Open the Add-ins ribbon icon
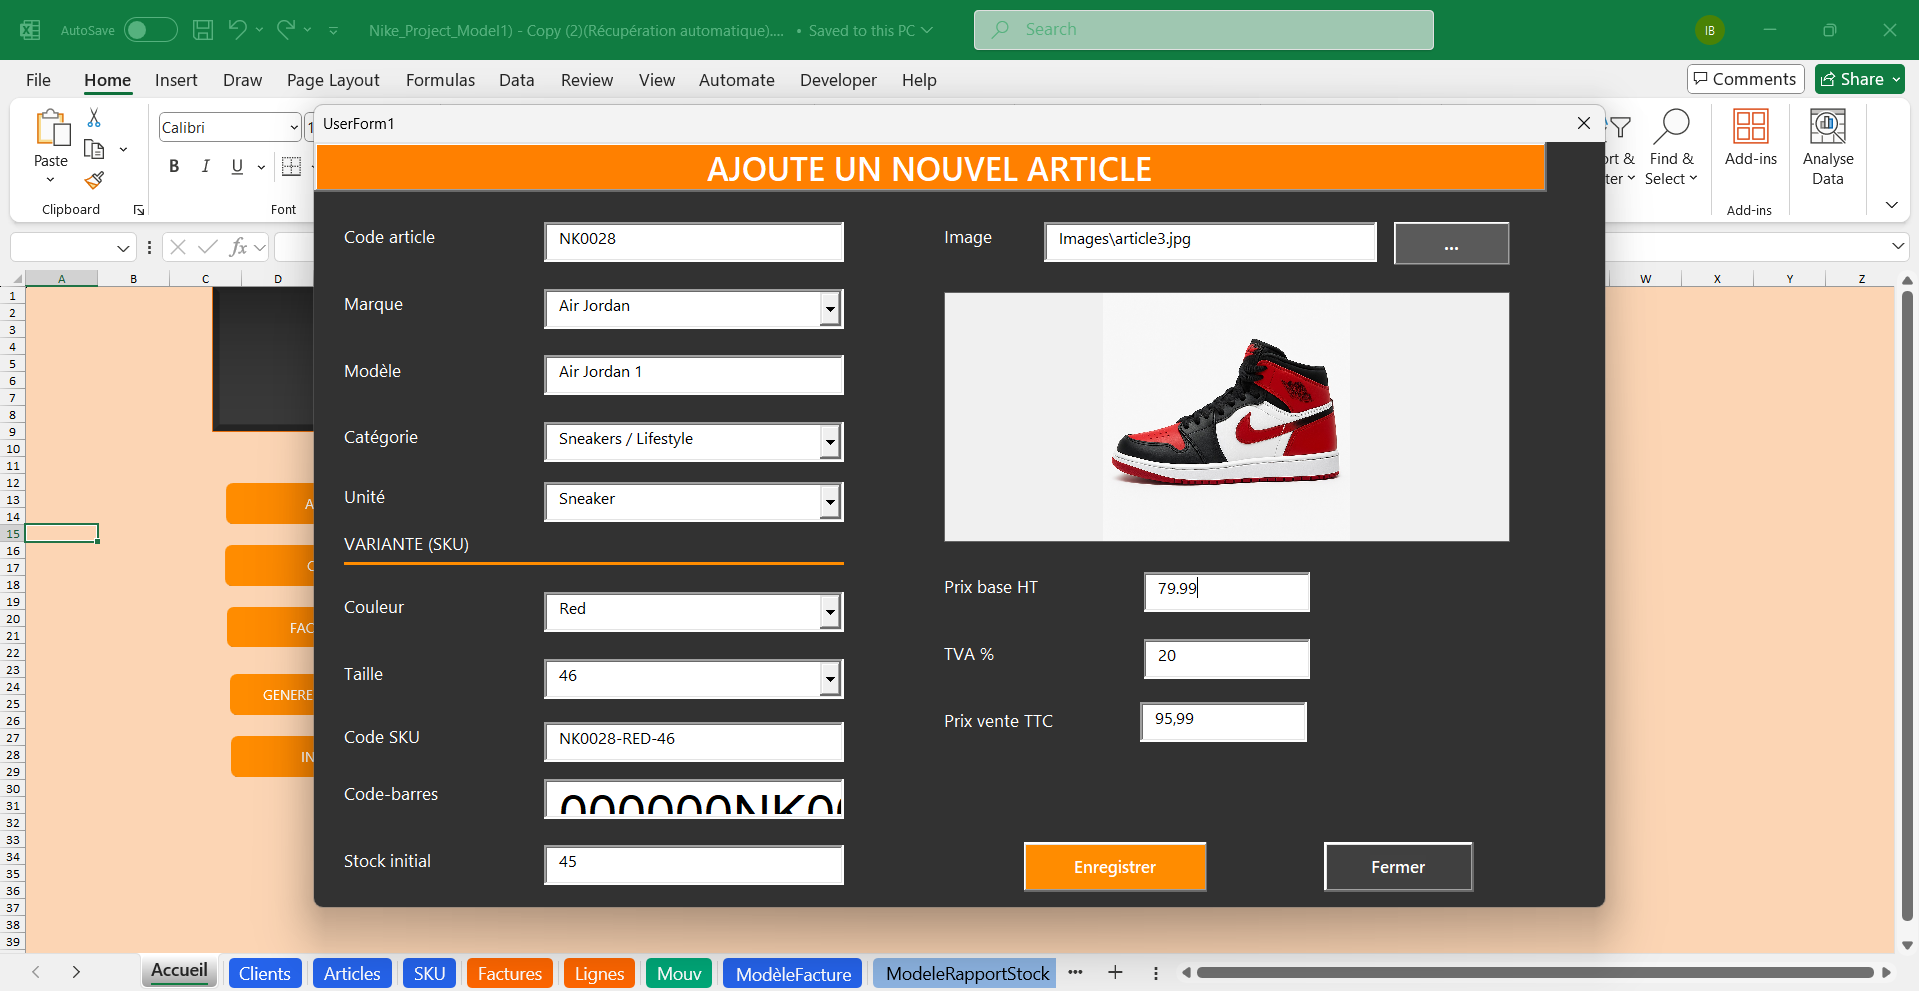Viewport: 1919px width, 991px height. pos(1750,128)
